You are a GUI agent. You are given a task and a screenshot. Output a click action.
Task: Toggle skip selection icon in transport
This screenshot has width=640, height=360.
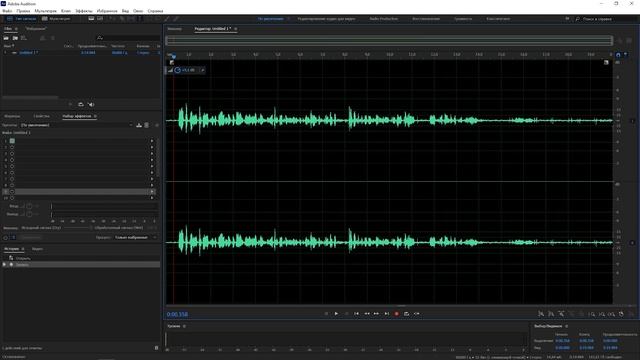417,313
